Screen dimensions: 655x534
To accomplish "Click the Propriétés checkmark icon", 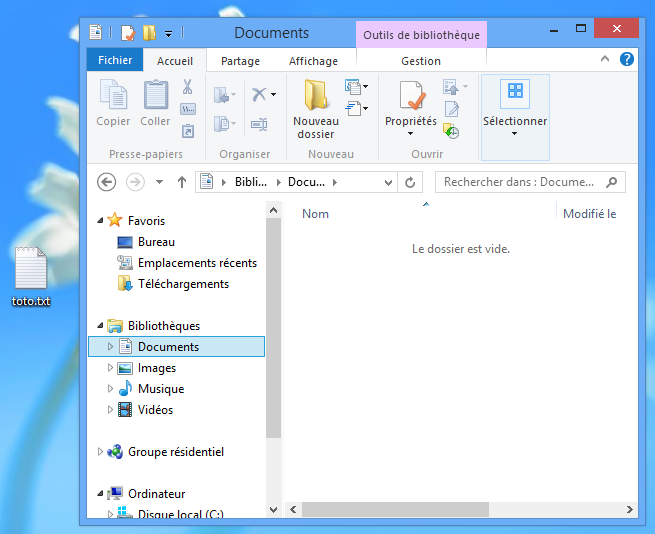I will 411,95.
